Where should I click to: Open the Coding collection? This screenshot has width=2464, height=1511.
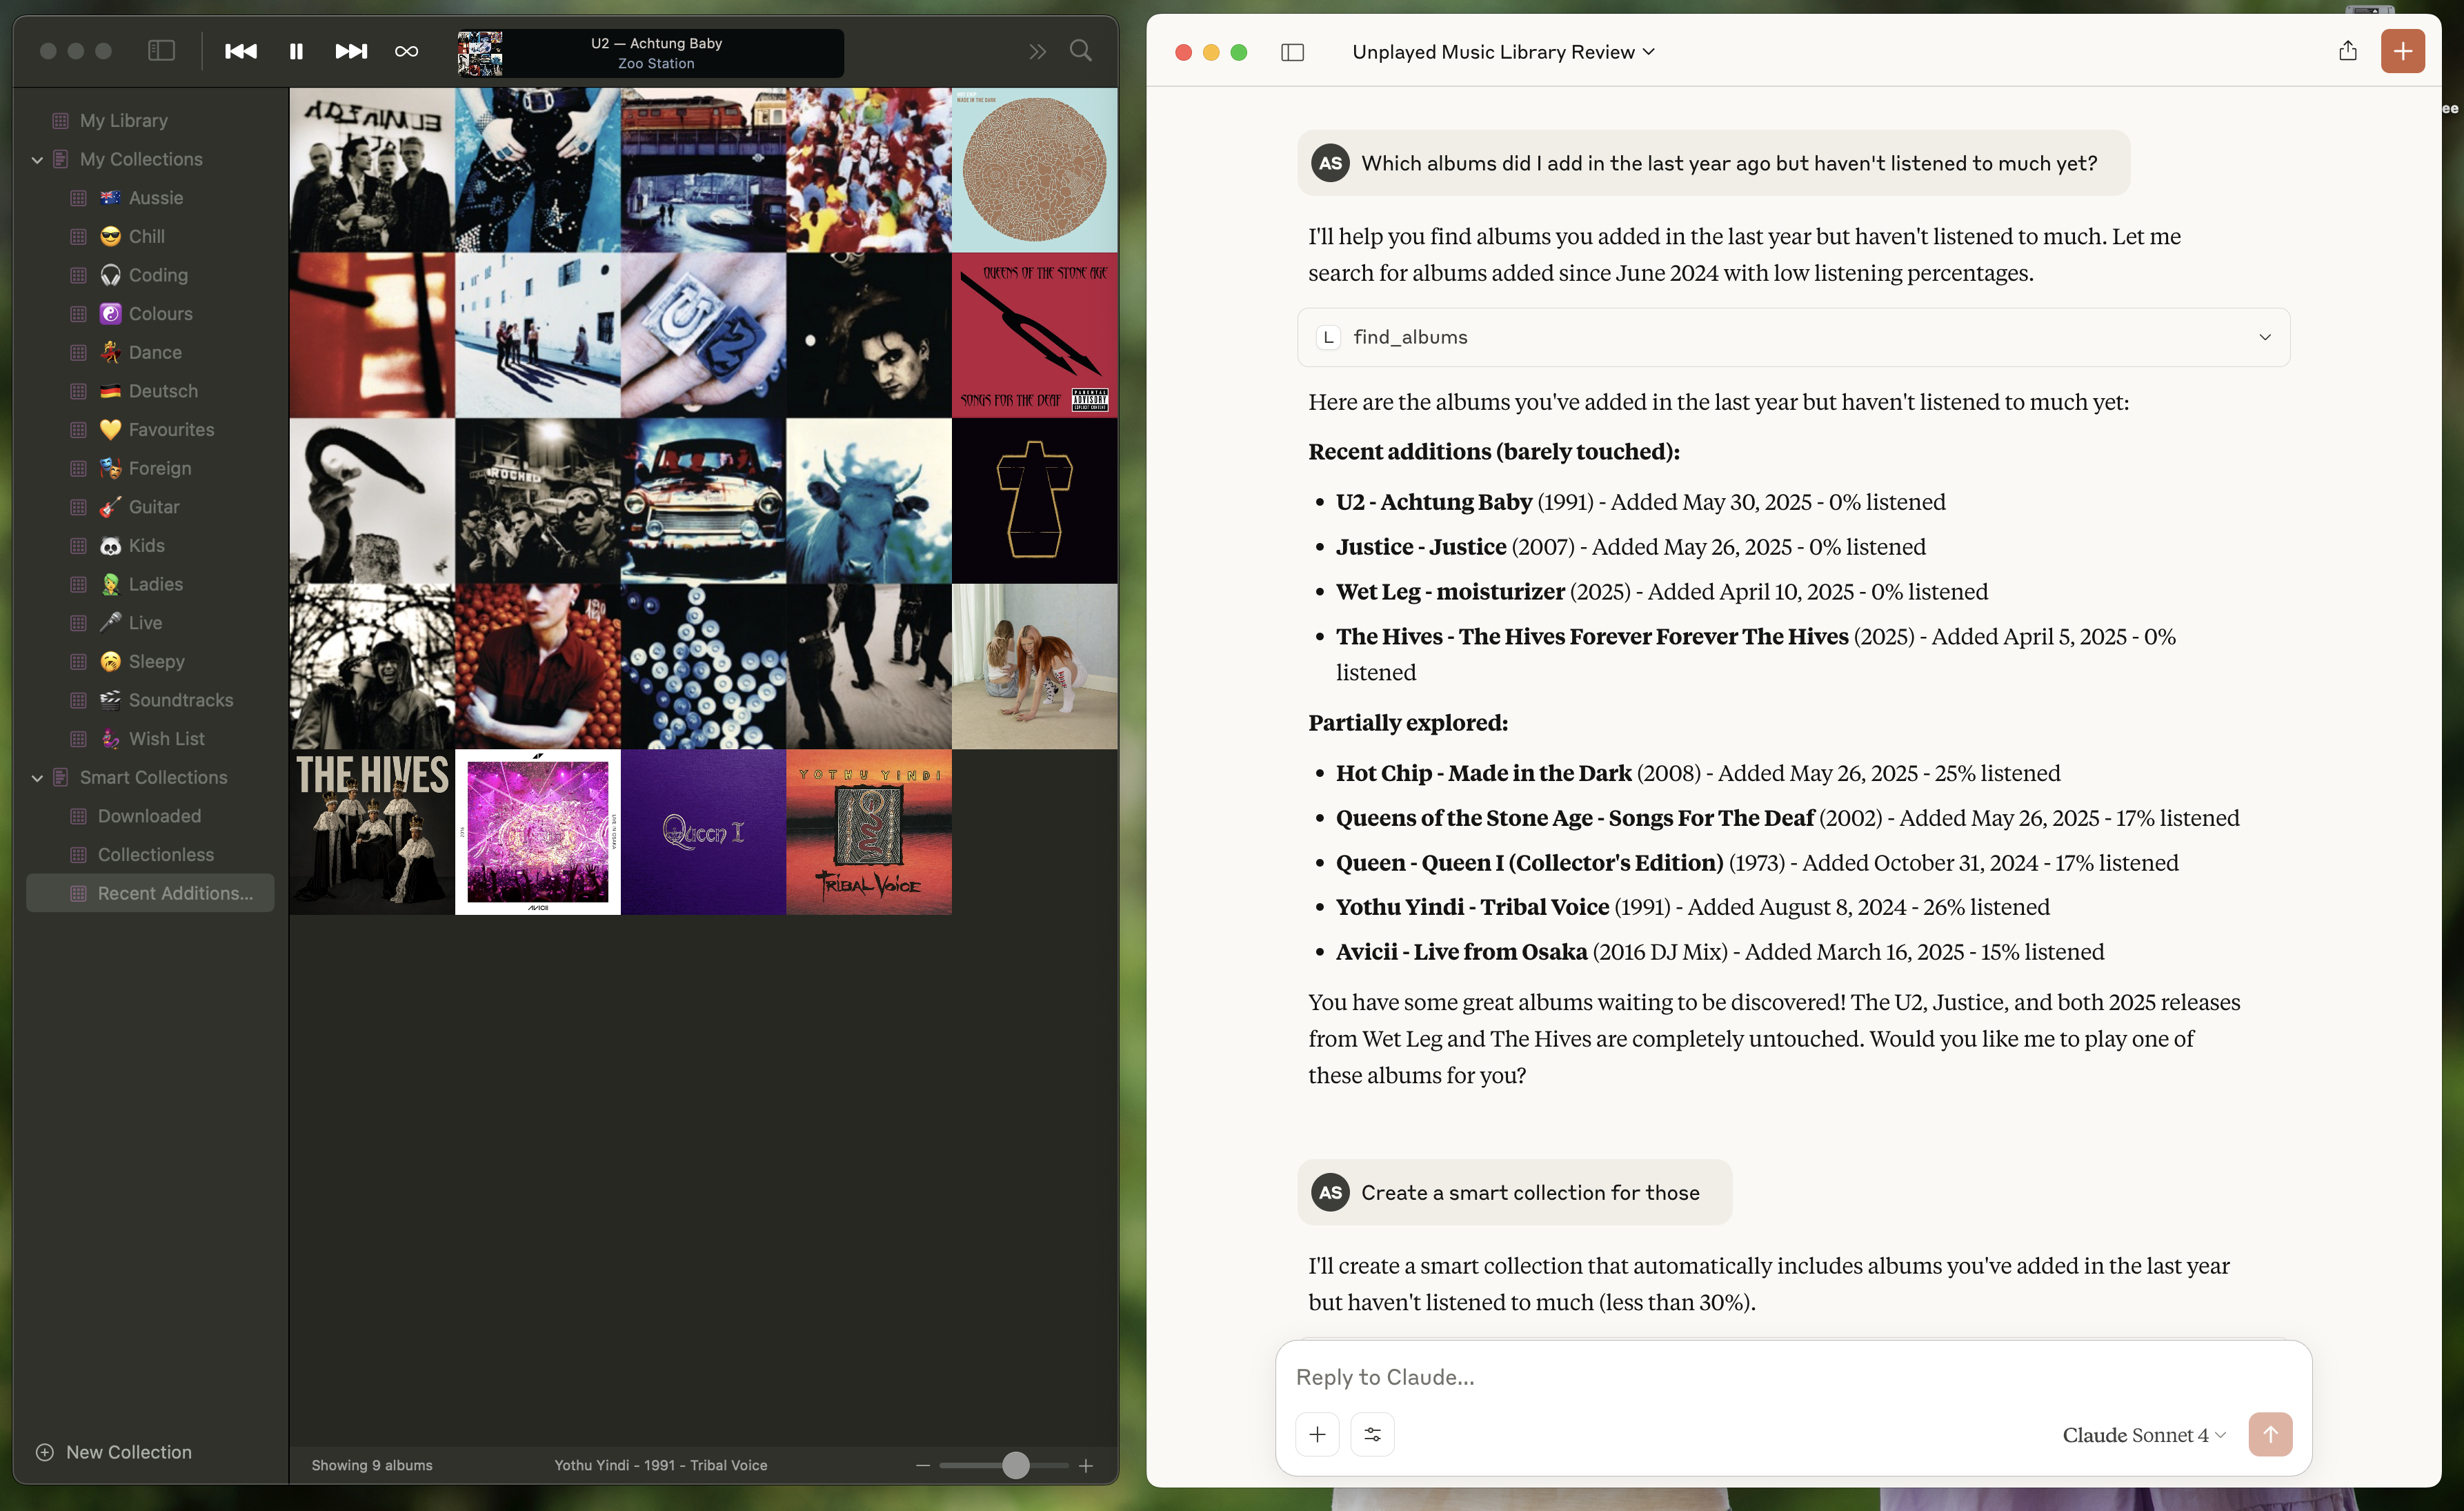150,275
